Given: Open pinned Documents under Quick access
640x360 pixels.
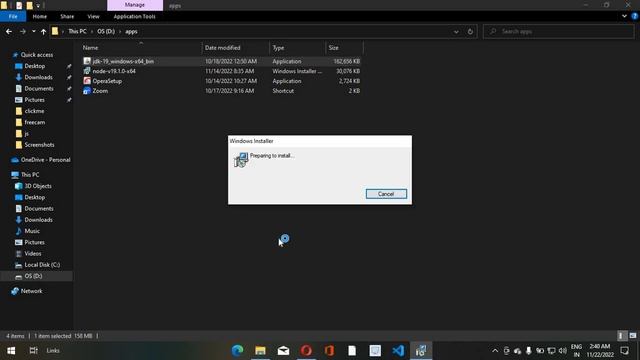Looking at the screenshot, I should tap(39, 89).
